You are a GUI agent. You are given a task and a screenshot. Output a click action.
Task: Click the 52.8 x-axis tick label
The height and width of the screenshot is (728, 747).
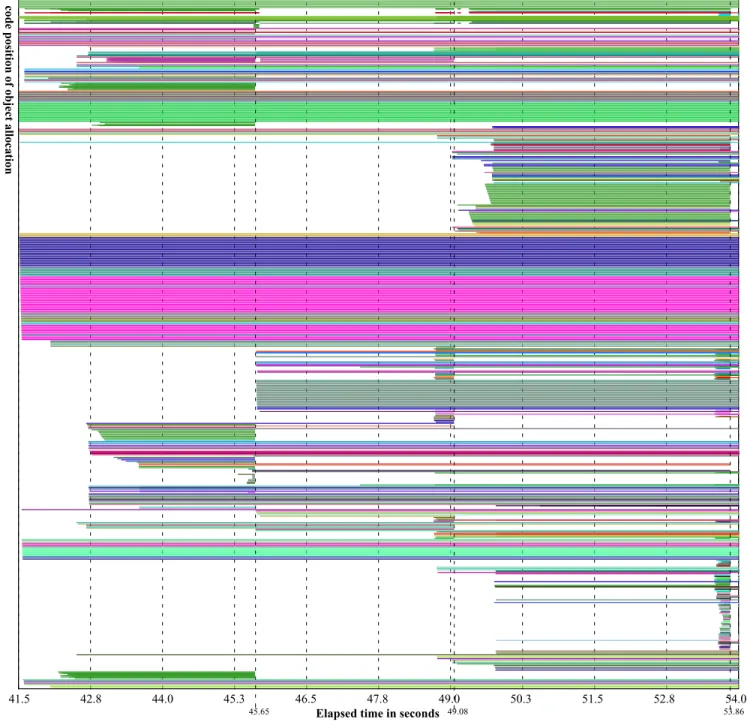(x=665, y=699)
